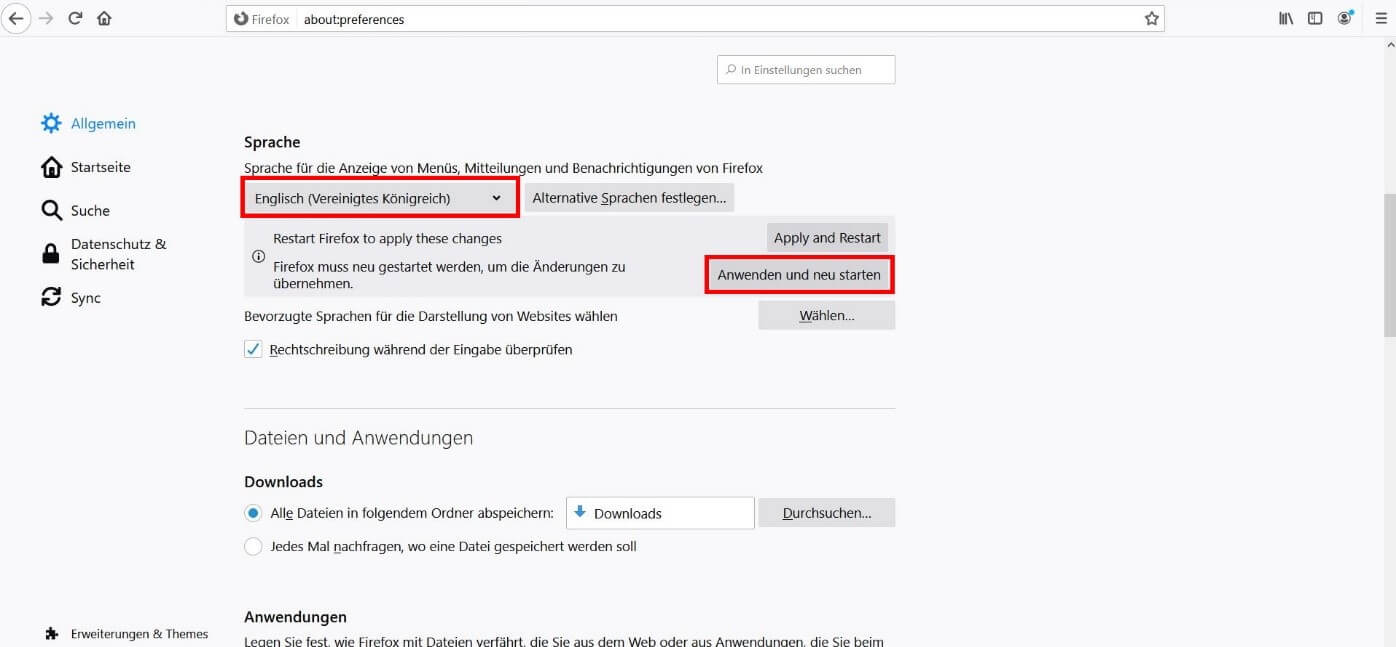Click Anwenden und neu starten button
Screen dimensions: 1396x647
point(799,275)
